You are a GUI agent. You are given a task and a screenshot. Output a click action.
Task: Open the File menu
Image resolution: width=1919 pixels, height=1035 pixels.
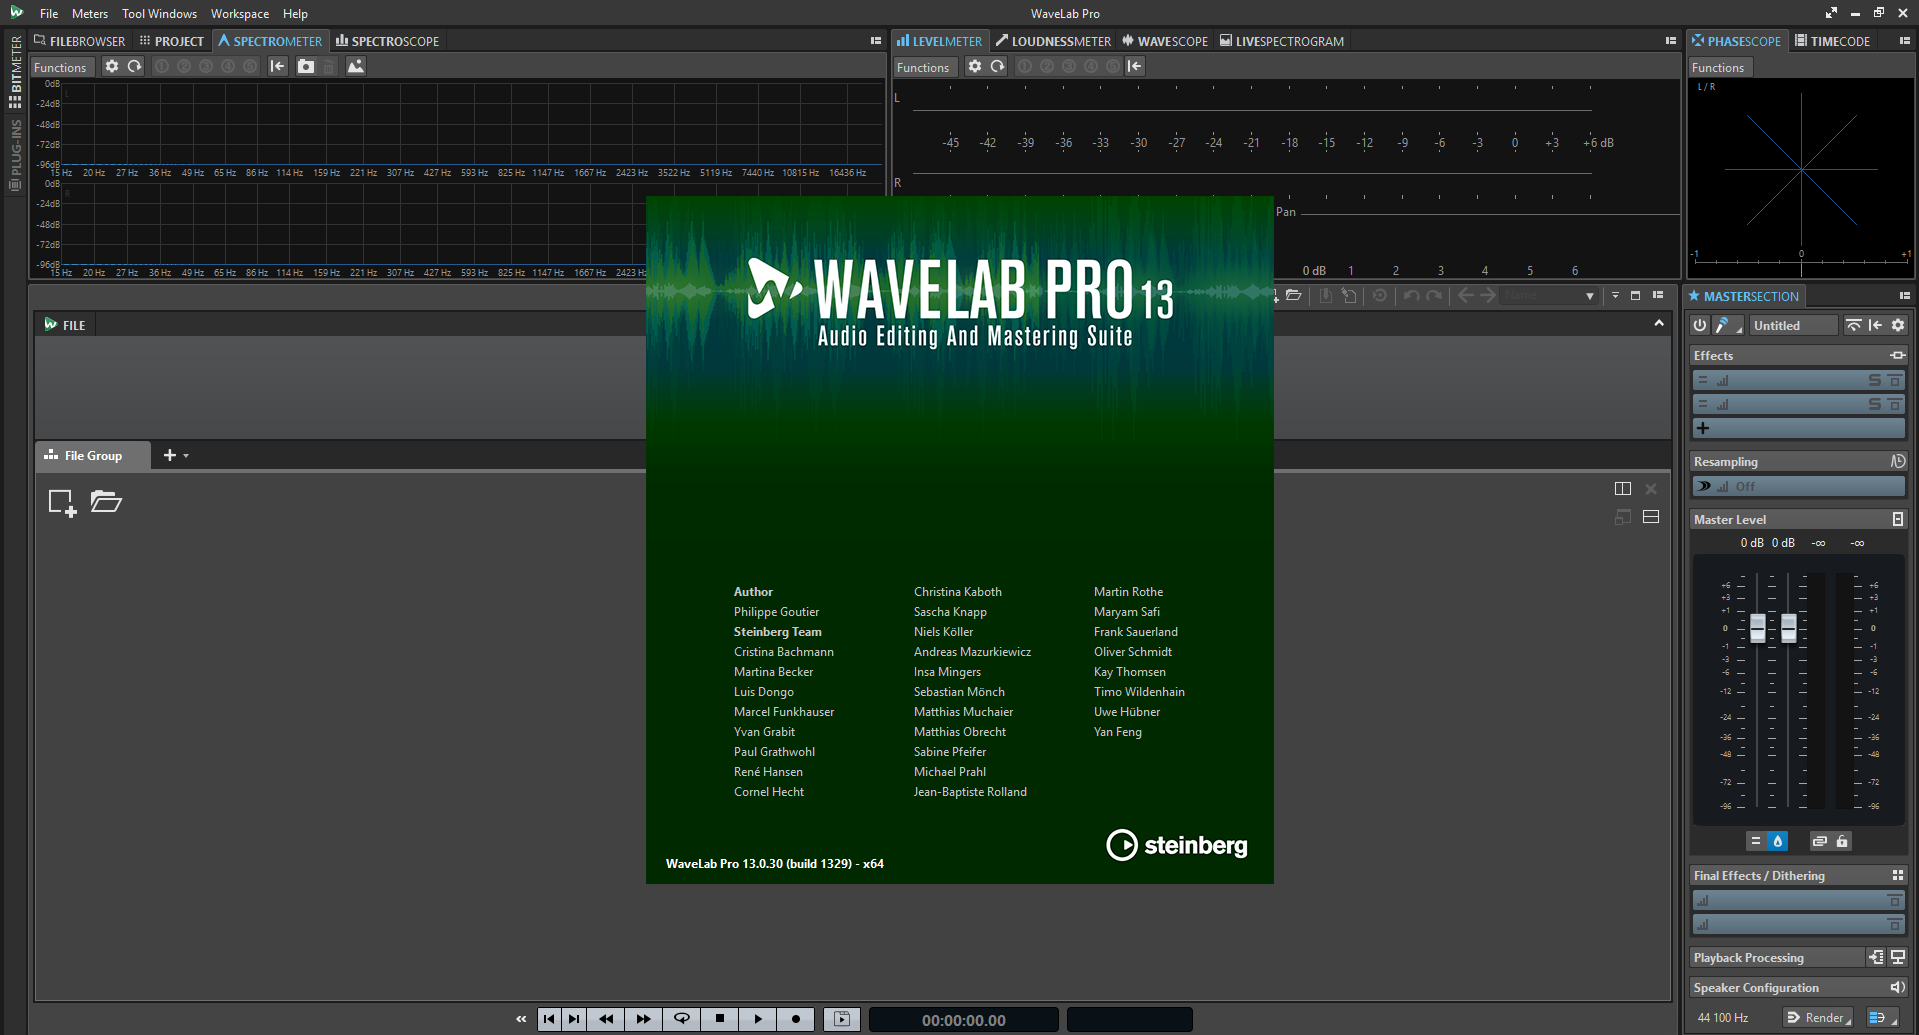[49, 14]
